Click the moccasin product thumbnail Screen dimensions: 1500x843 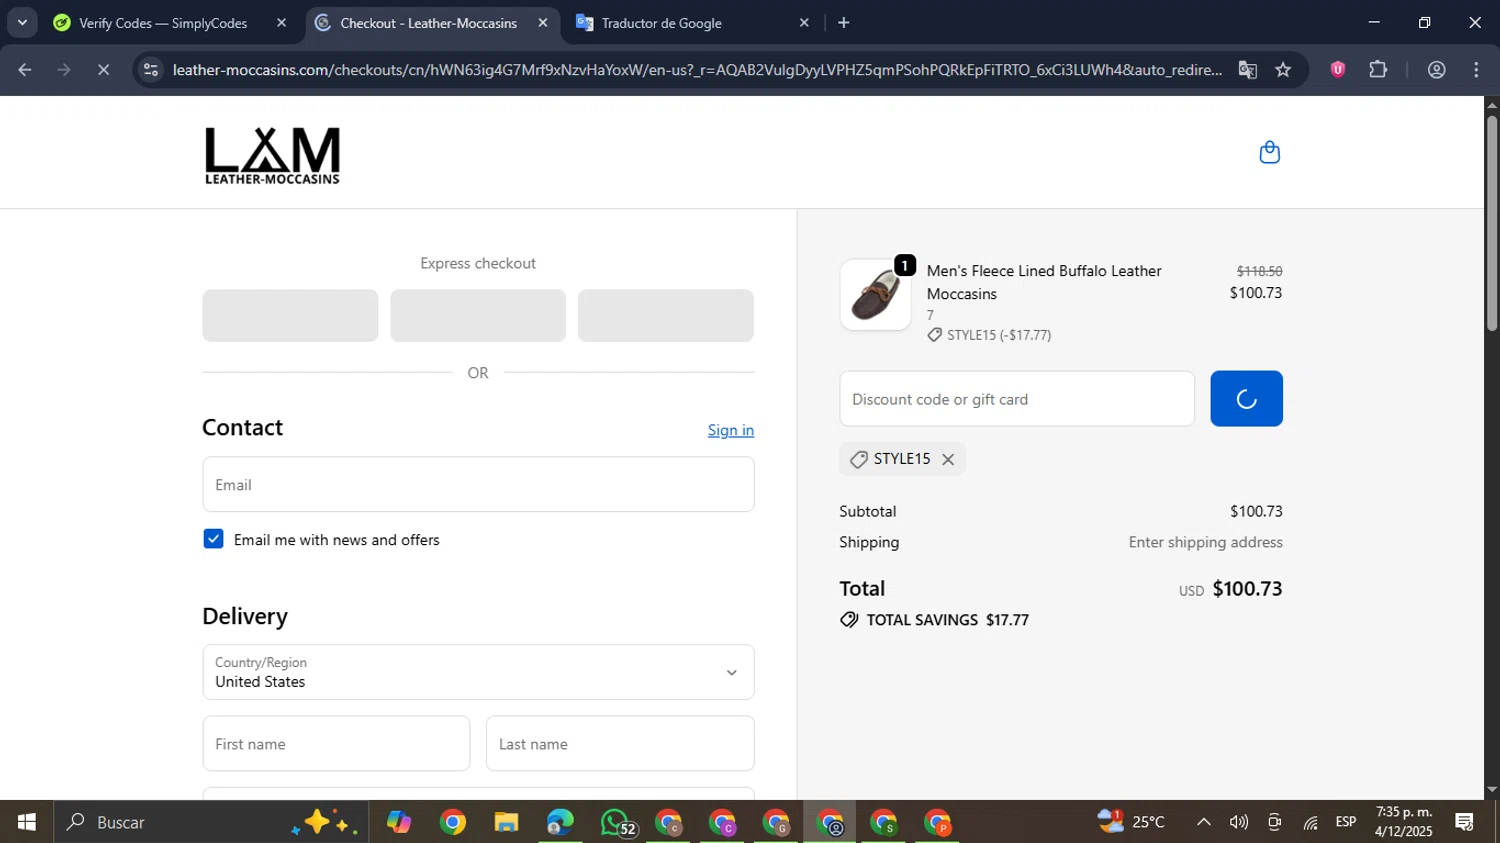[x=875, y=295]
